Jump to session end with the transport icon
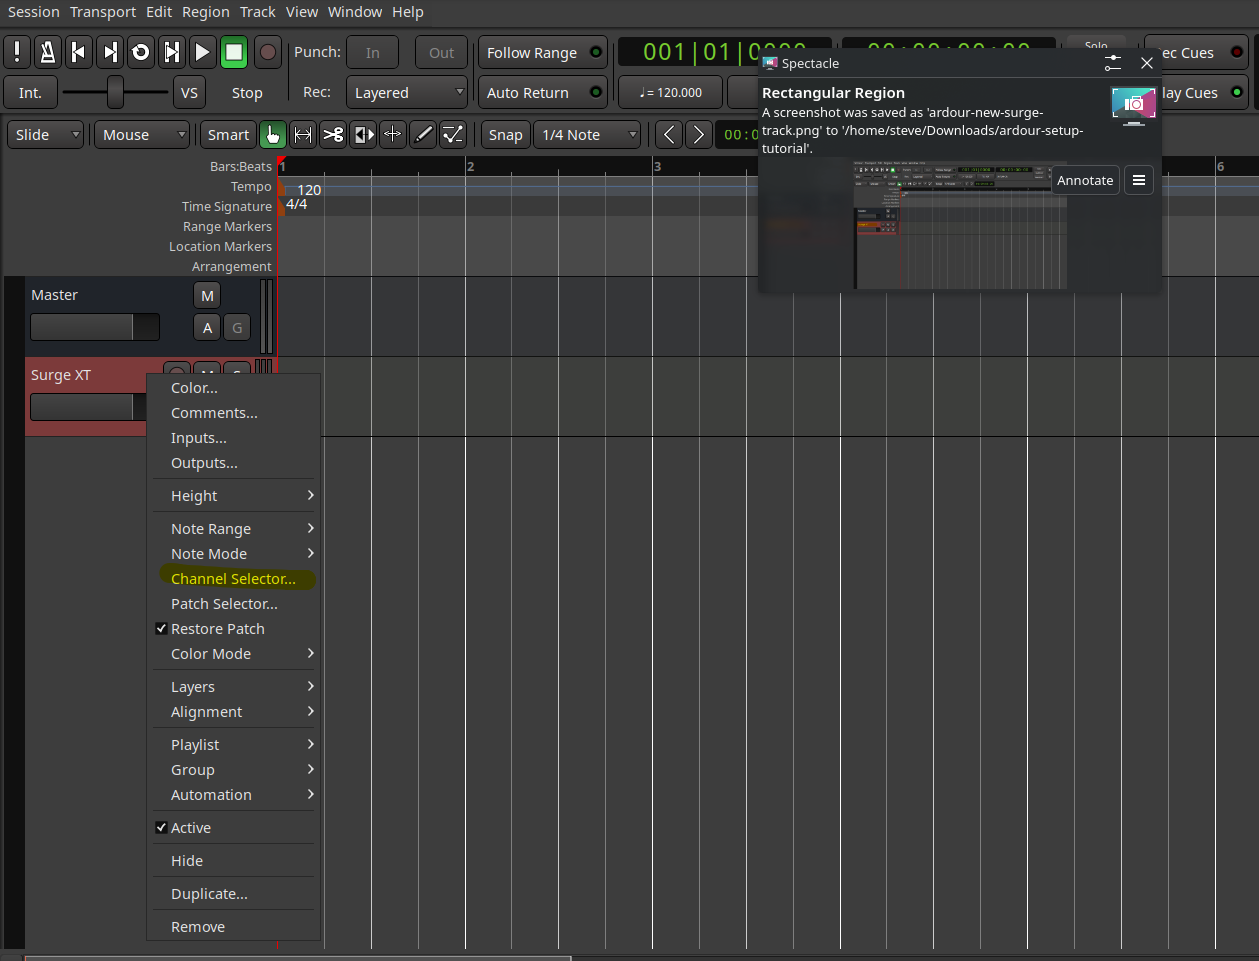The width and height of the screenshot is (1259, 961). tap(110, 52)
